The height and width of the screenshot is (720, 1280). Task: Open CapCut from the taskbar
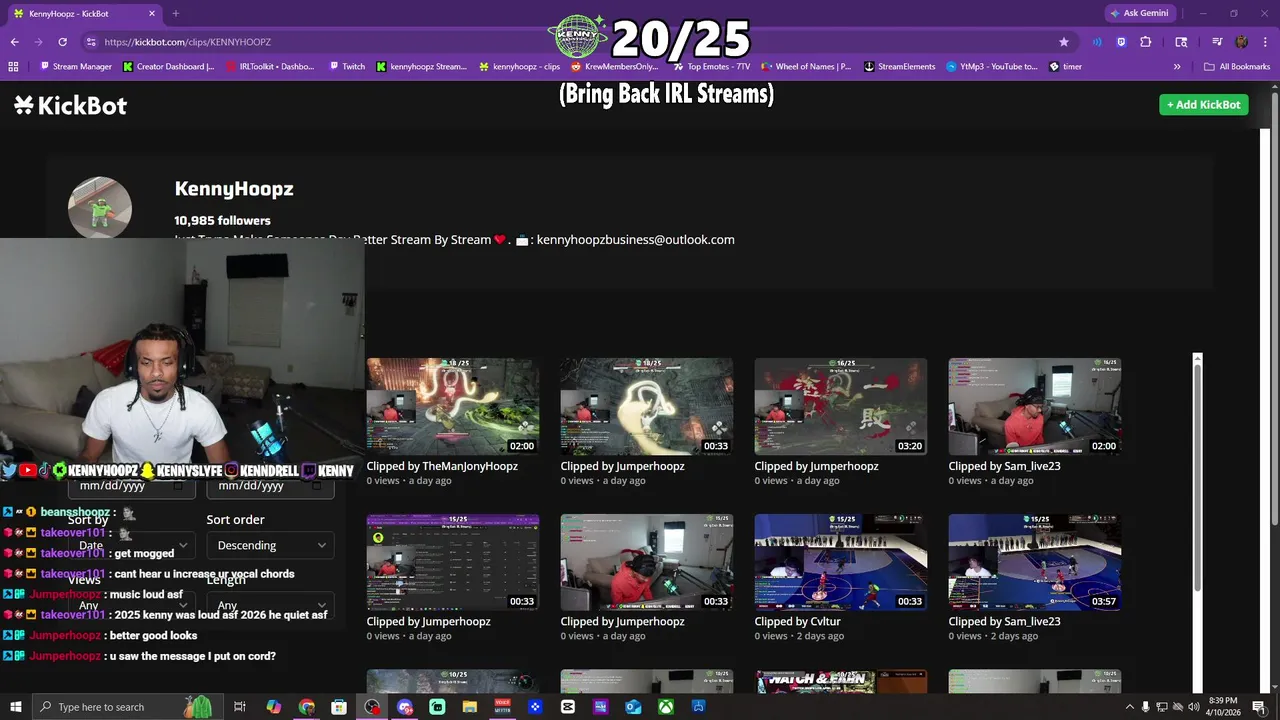point(568,707)
